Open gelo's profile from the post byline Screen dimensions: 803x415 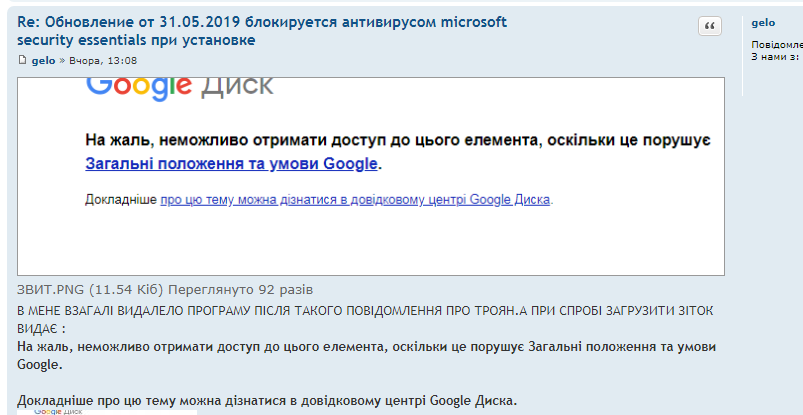tap(43, 61)
